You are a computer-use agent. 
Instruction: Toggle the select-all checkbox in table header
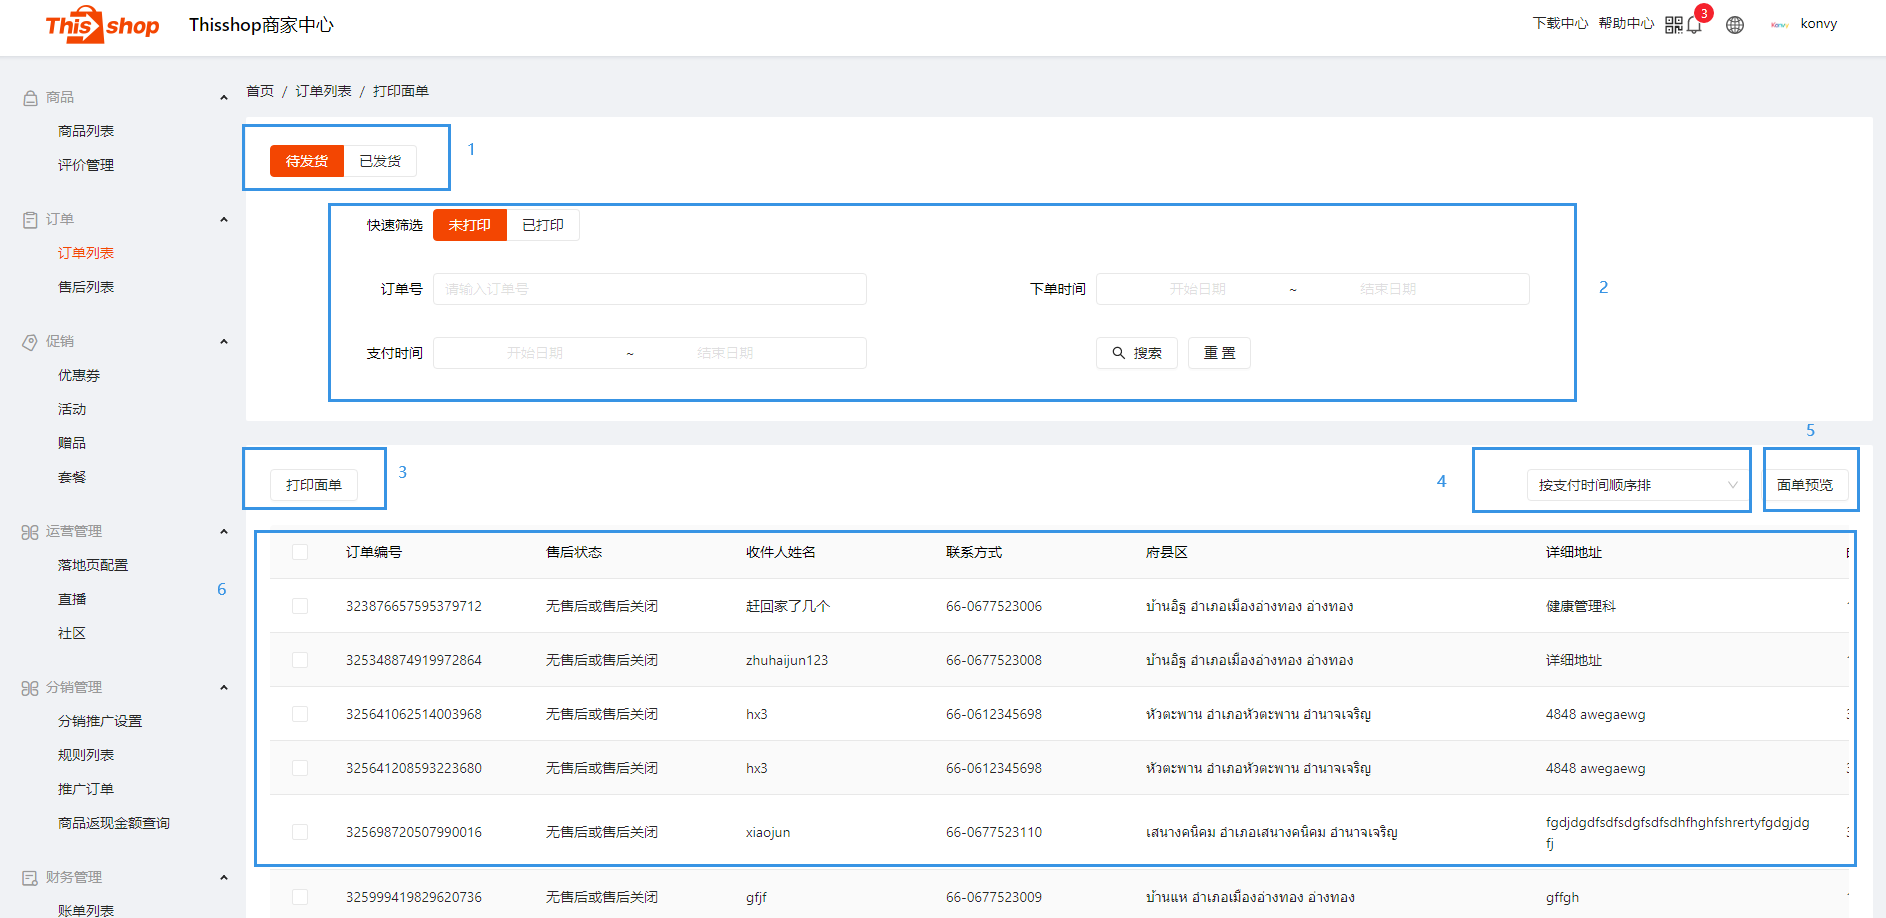(x=300, y=552)
